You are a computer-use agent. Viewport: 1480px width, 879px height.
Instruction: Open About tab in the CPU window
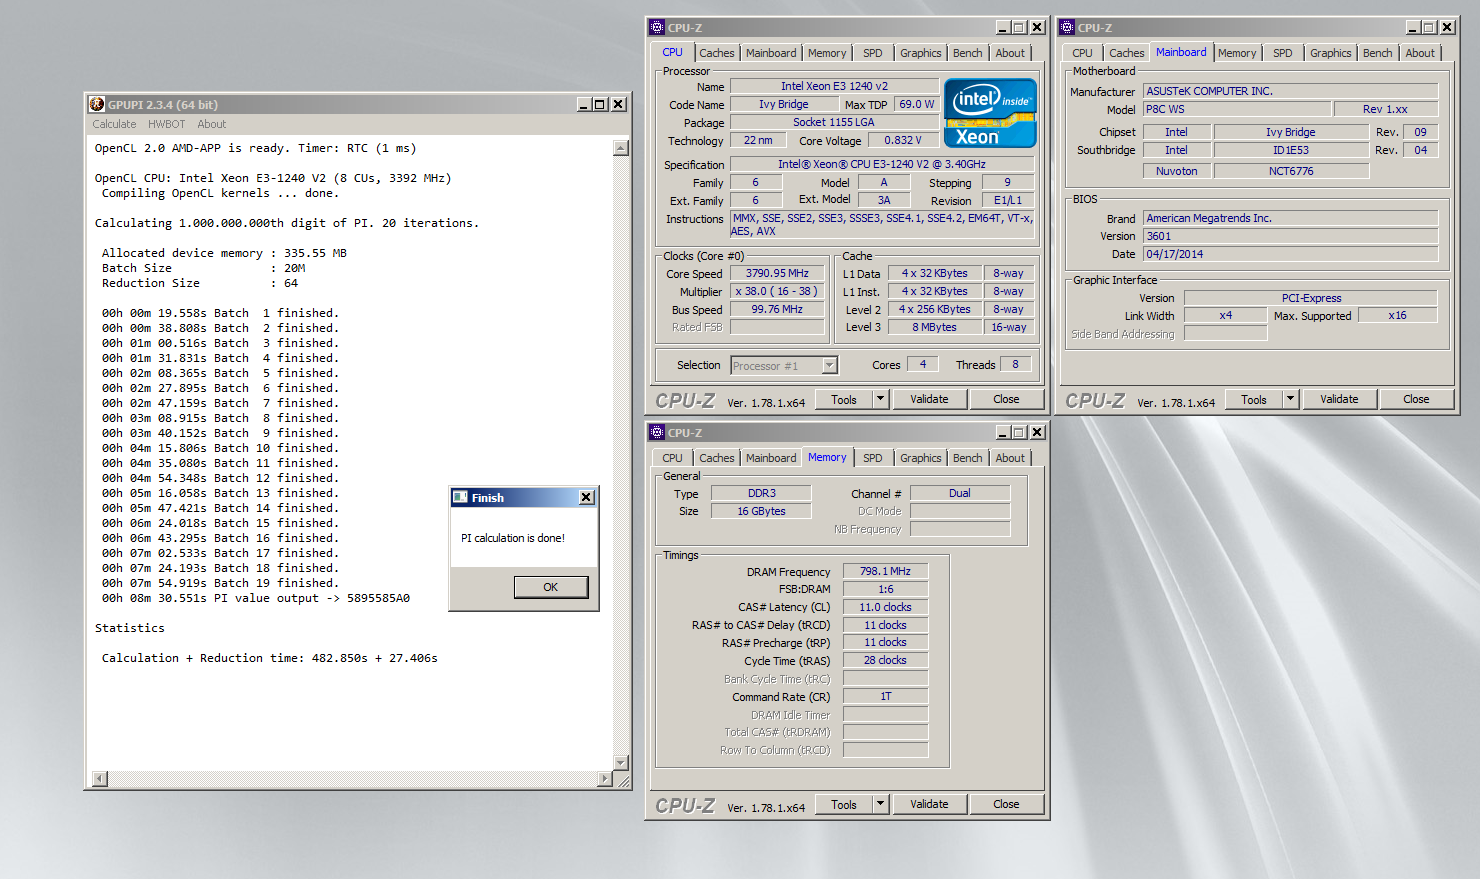click(1010, 53)
